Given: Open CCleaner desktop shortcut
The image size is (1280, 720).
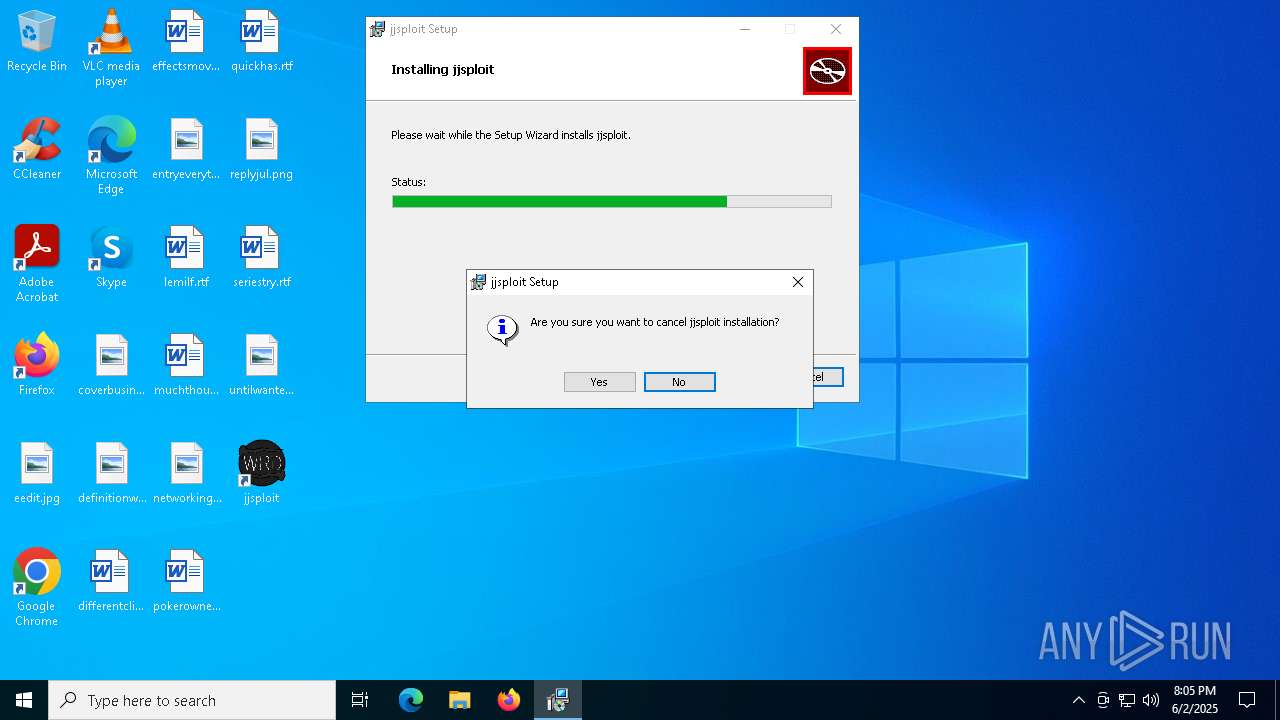Looking at the screenshot, I should coord(37,149).
